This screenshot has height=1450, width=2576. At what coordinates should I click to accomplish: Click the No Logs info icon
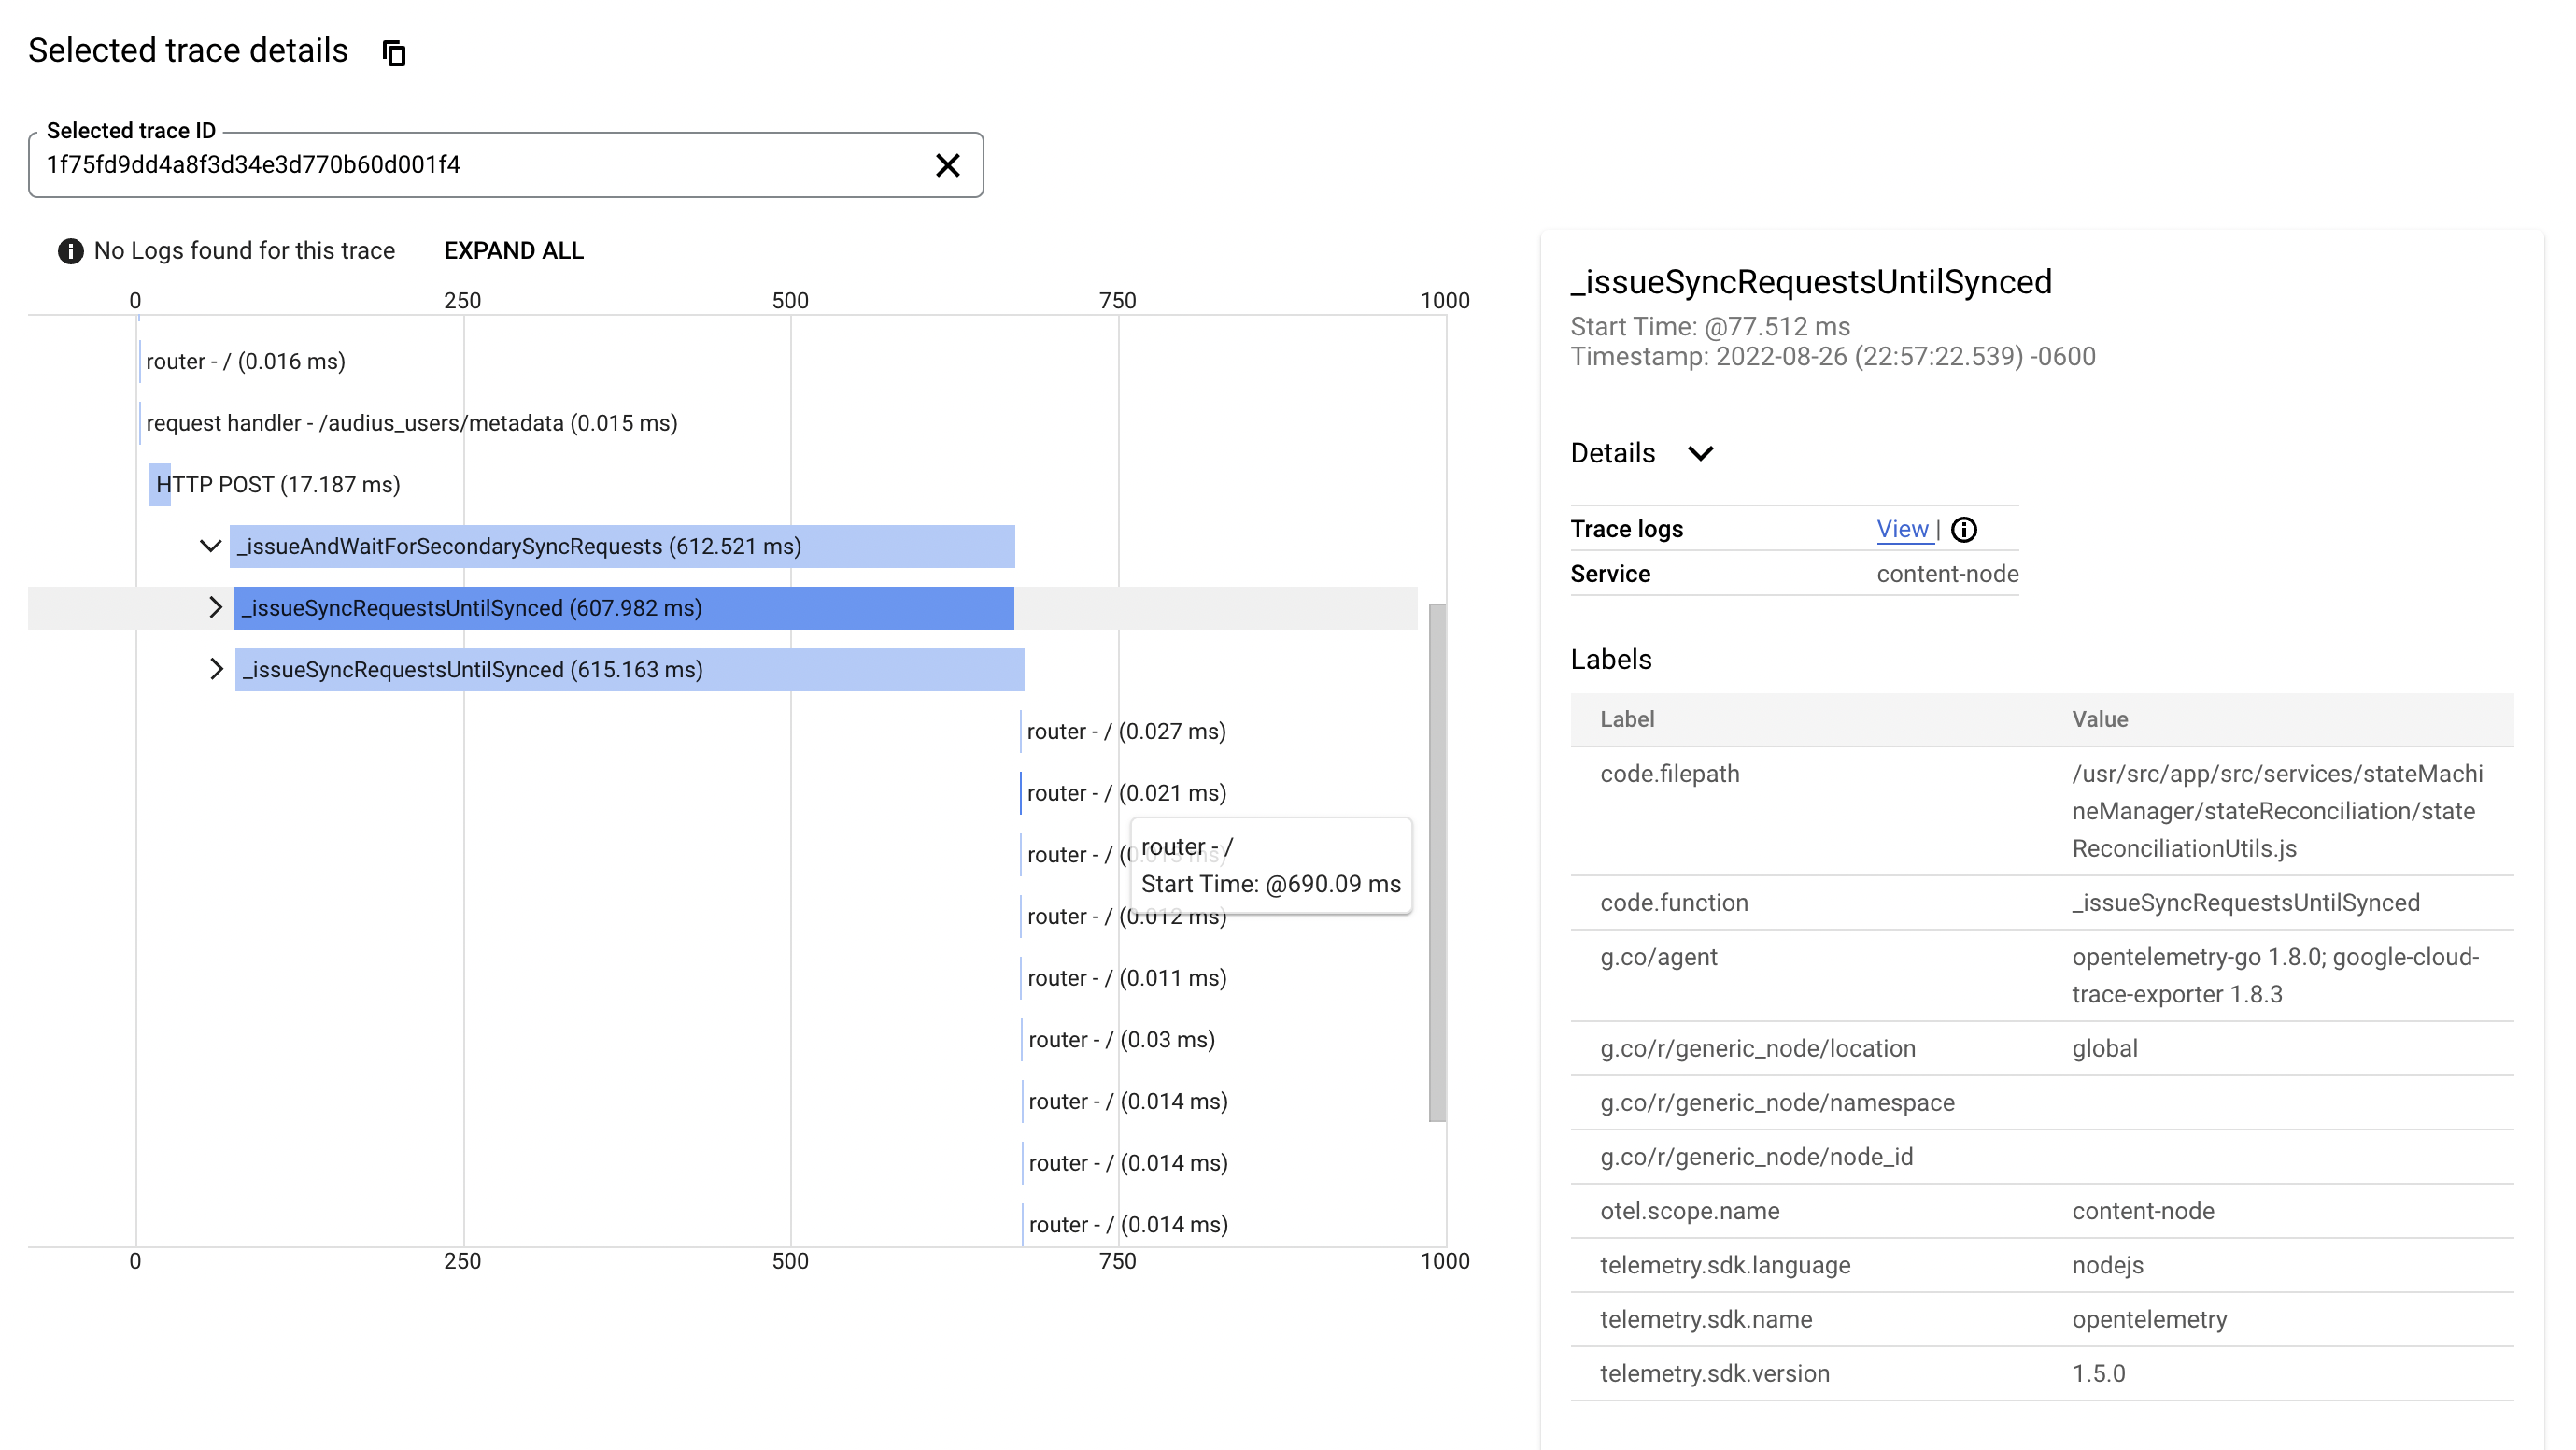[70, 251]
